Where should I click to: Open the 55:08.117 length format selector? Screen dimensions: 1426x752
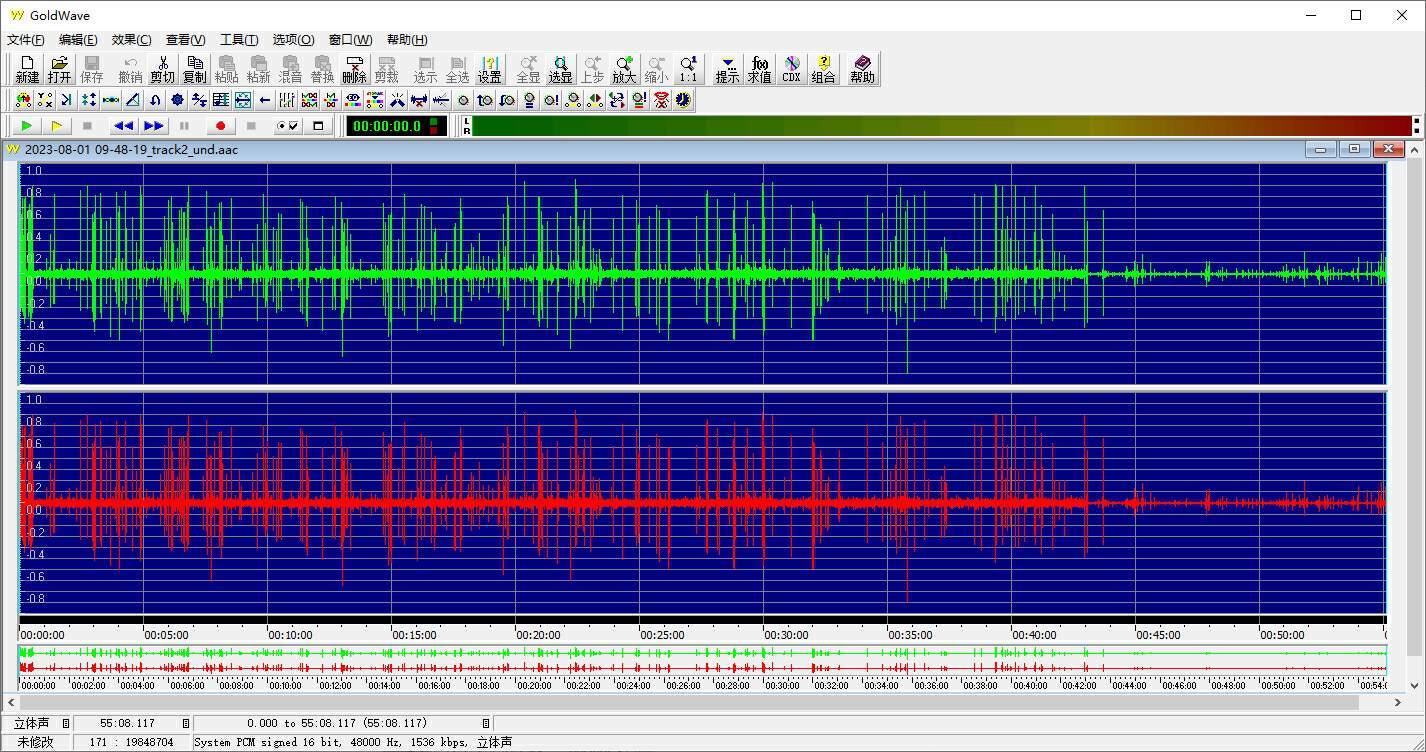point(185,723)
